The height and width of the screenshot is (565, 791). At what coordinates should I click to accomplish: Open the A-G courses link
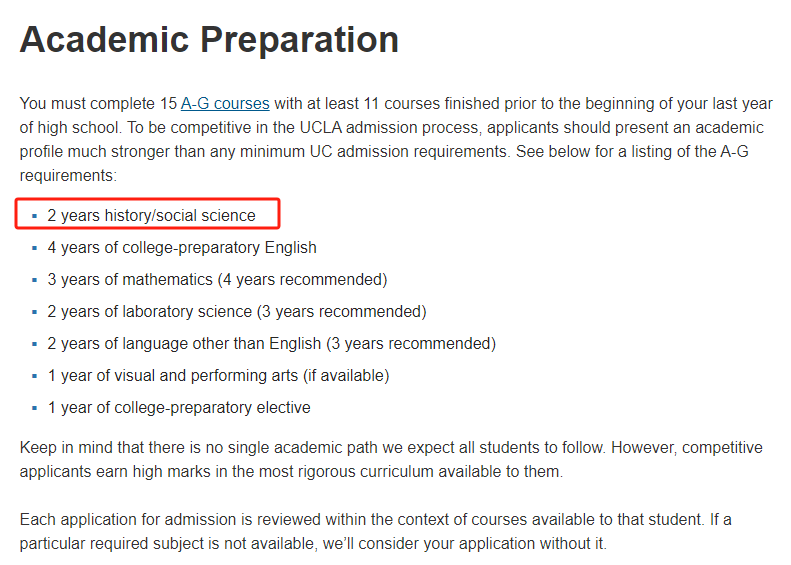[225, 103]
